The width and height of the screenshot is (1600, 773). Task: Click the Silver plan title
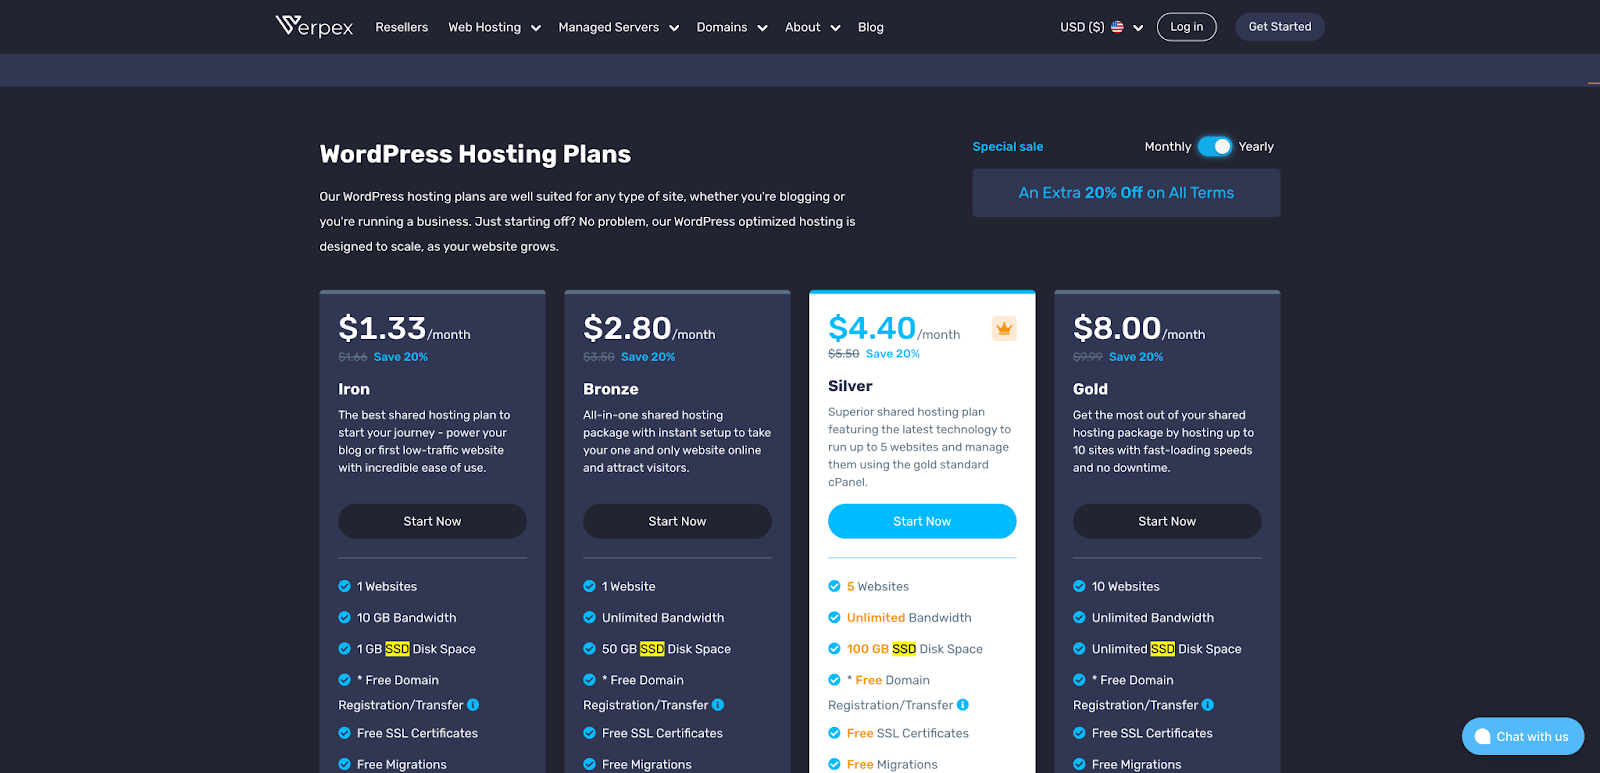[850, 386]
